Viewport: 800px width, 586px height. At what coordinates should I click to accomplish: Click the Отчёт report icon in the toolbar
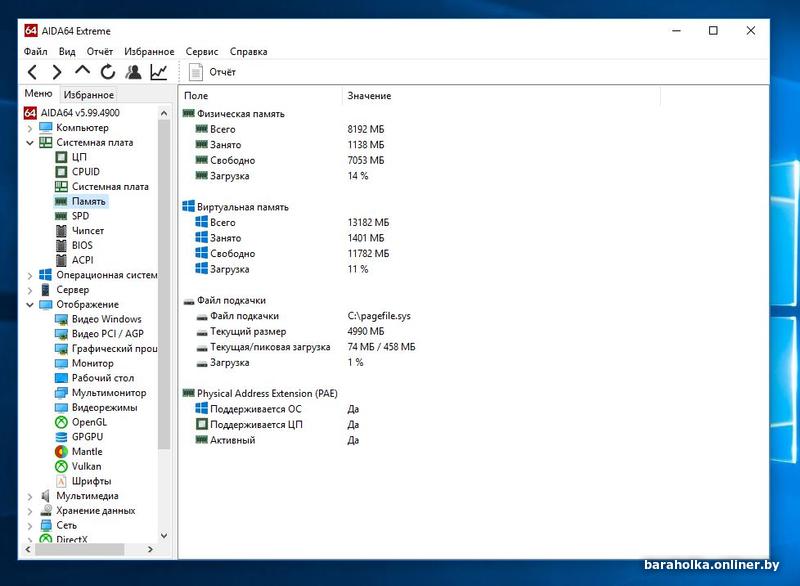196,72
